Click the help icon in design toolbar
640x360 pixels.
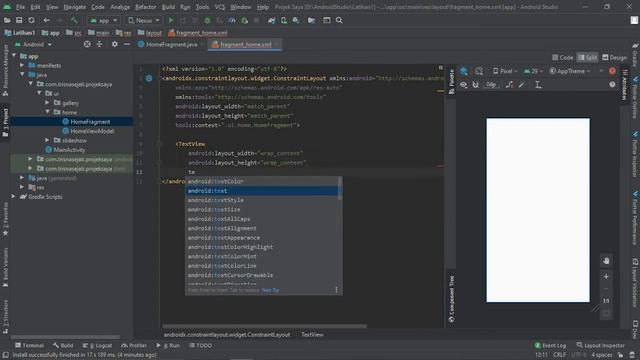coord(612,84)
